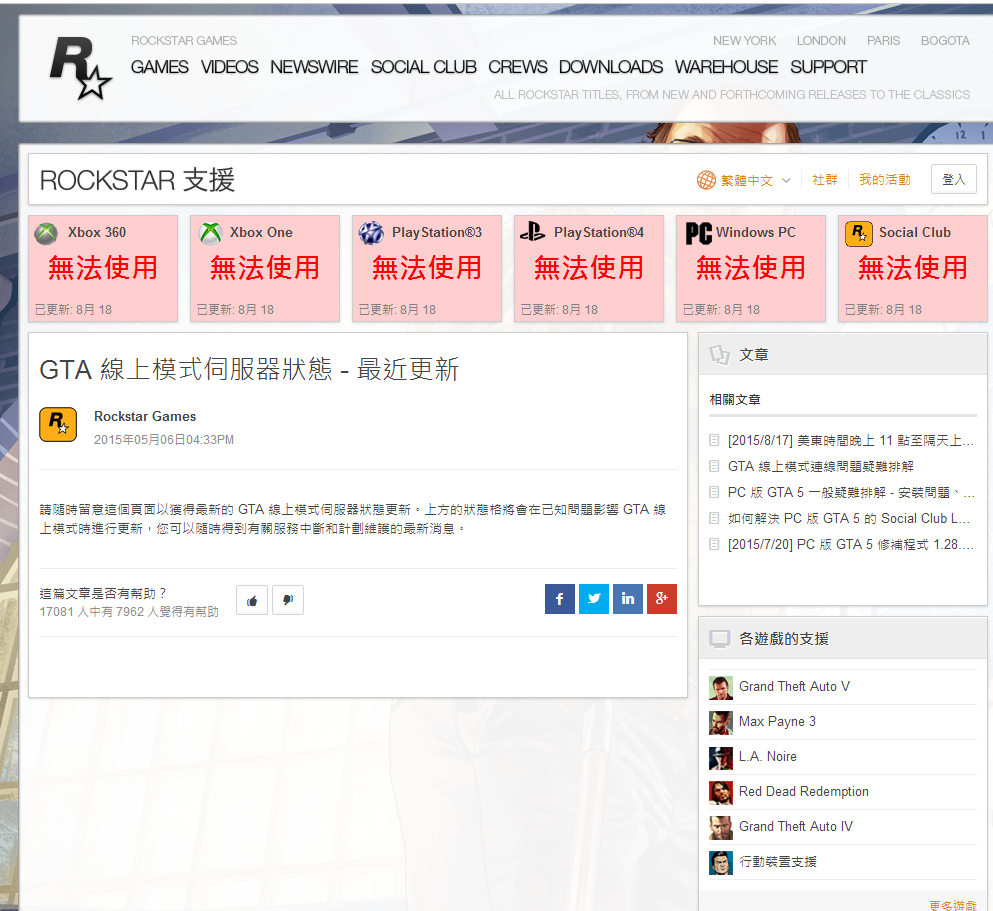Share the article on Facebook
This screenshot has width=993, height=911.
tap(560, 599)
